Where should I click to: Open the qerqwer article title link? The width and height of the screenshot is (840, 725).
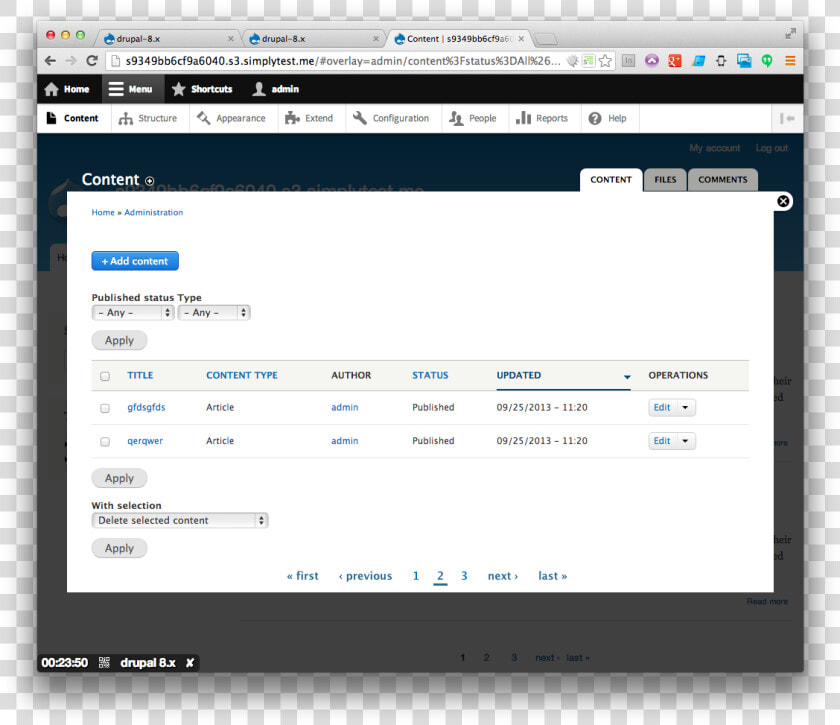145,441
